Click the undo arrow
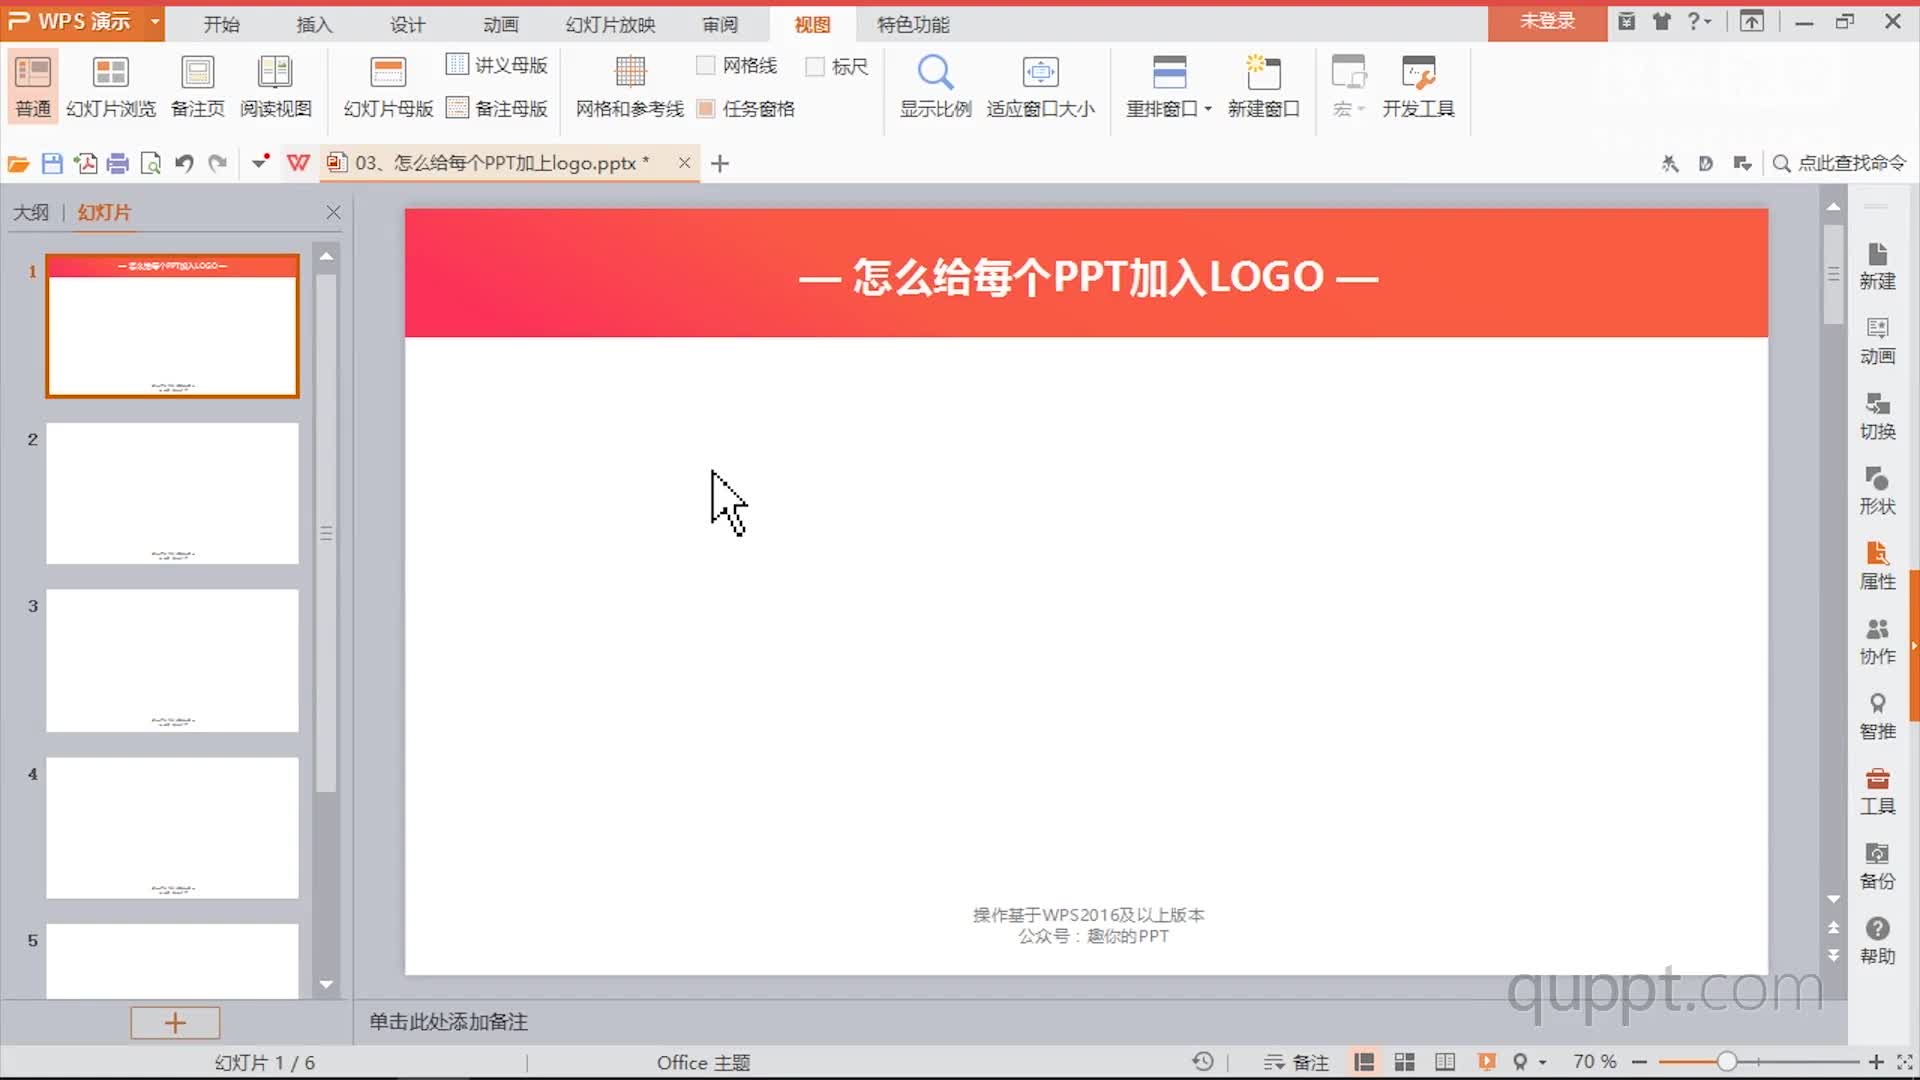The image size is (1920, 1080). 184,163
